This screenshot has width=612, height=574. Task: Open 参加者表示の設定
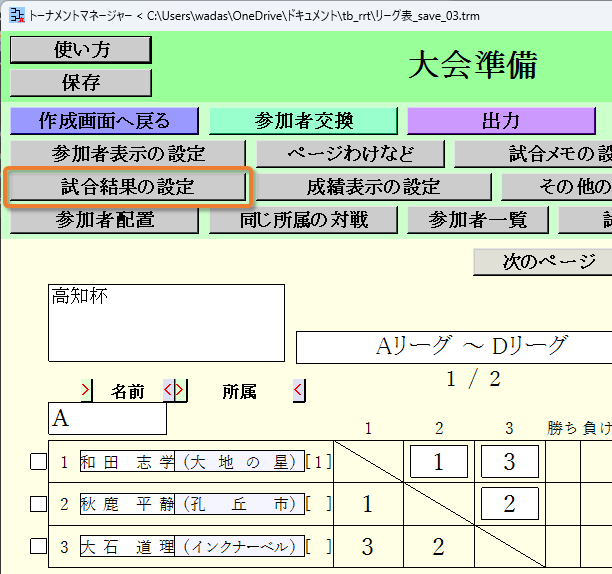coord(128,154)
